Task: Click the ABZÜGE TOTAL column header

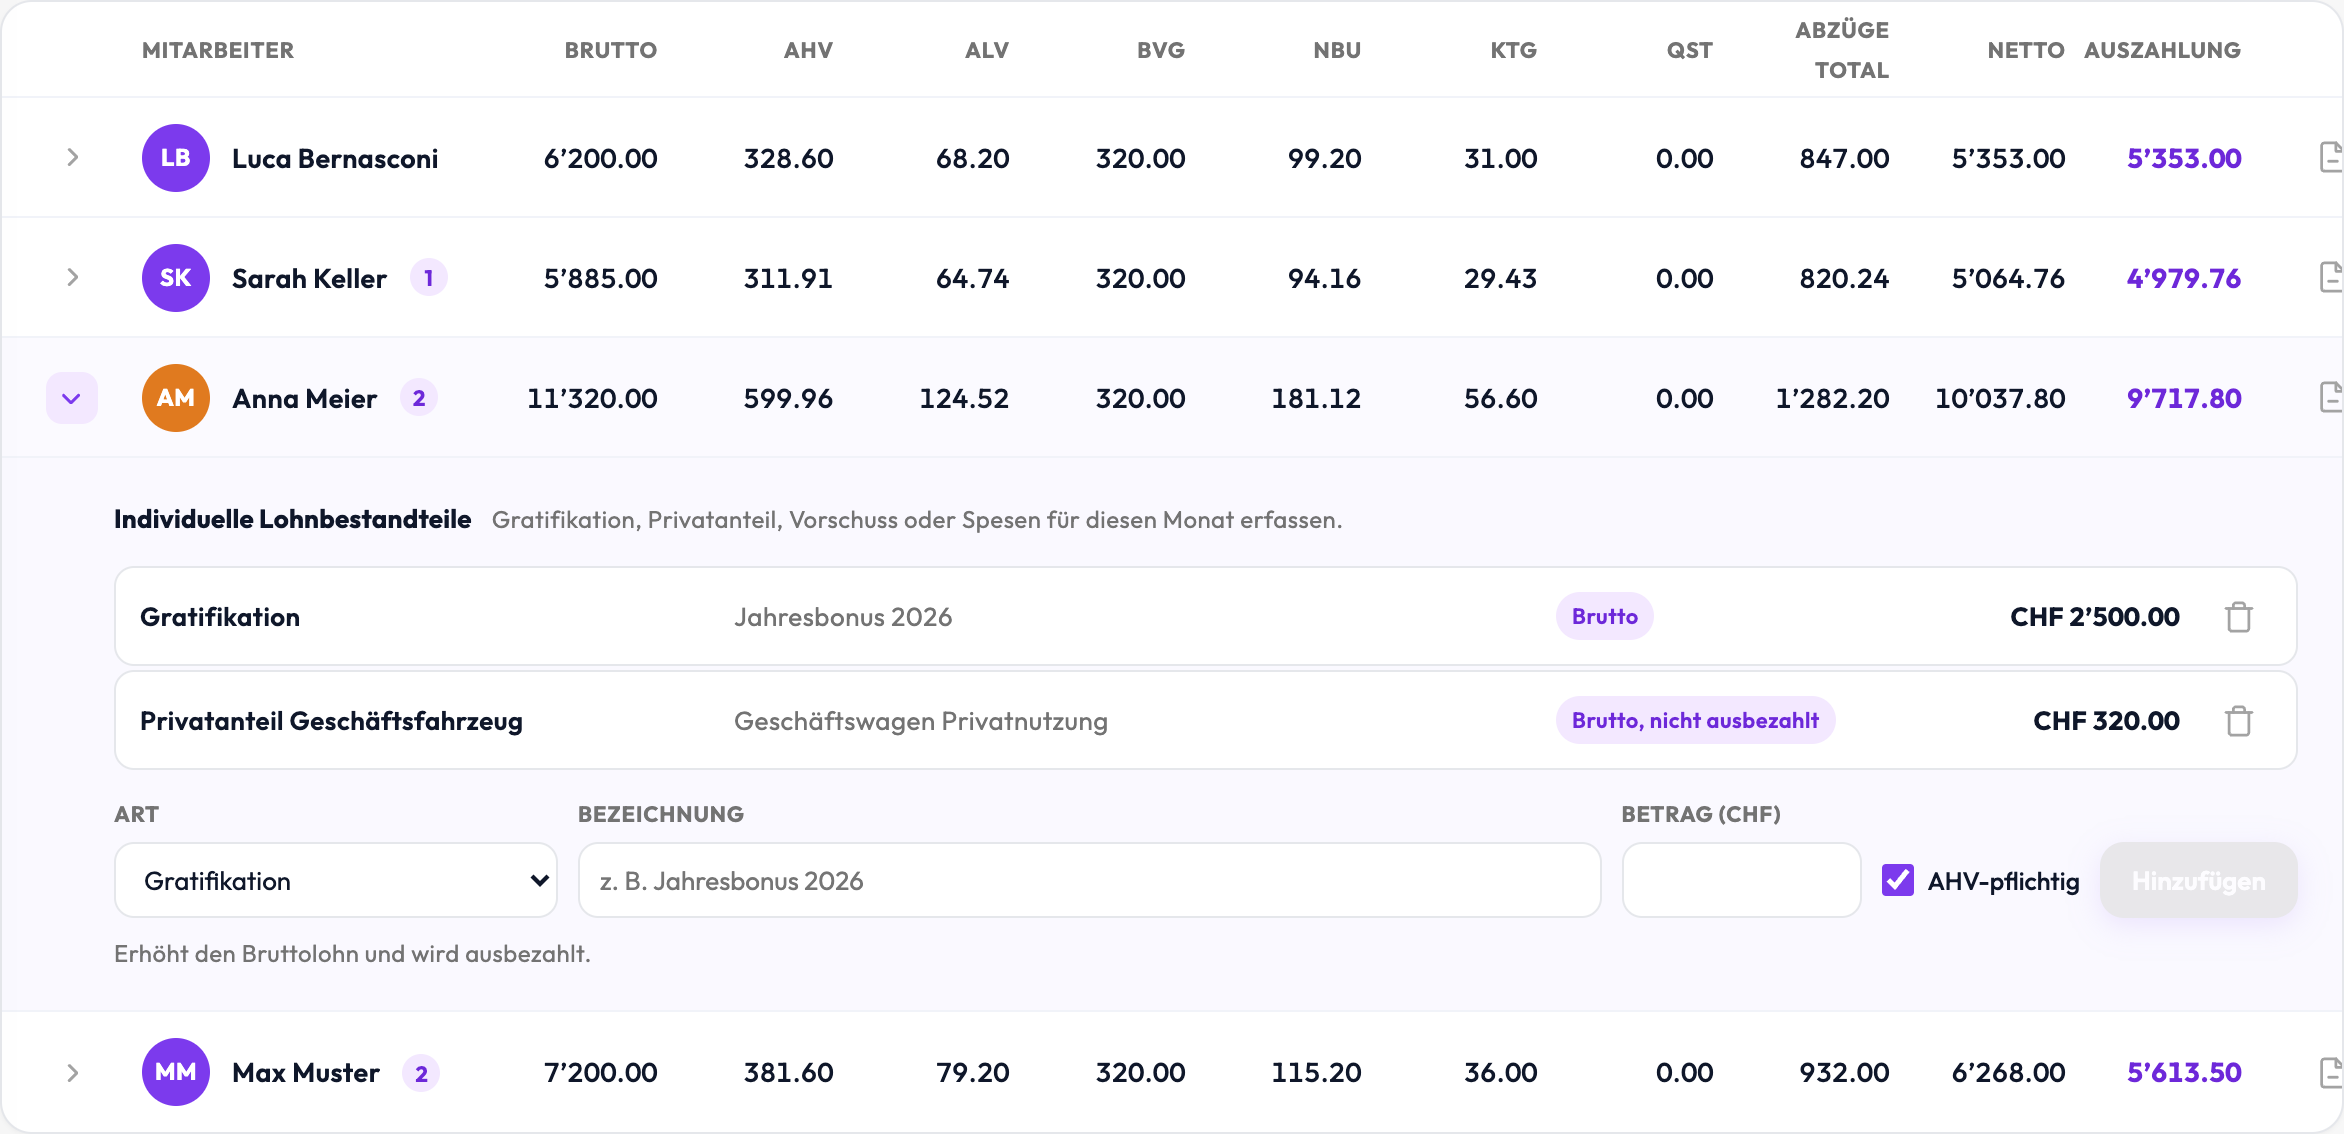Action: pyautogui.click(x=1842, y=50)
